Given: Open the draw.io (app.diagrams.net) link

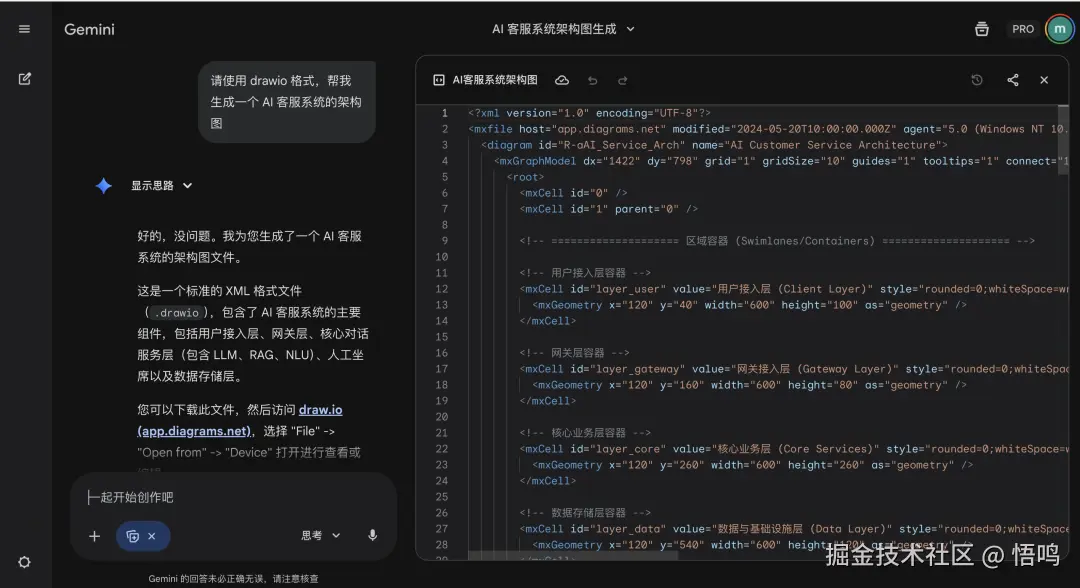Looking at the screenshot, I should click(x=240, y=420).
